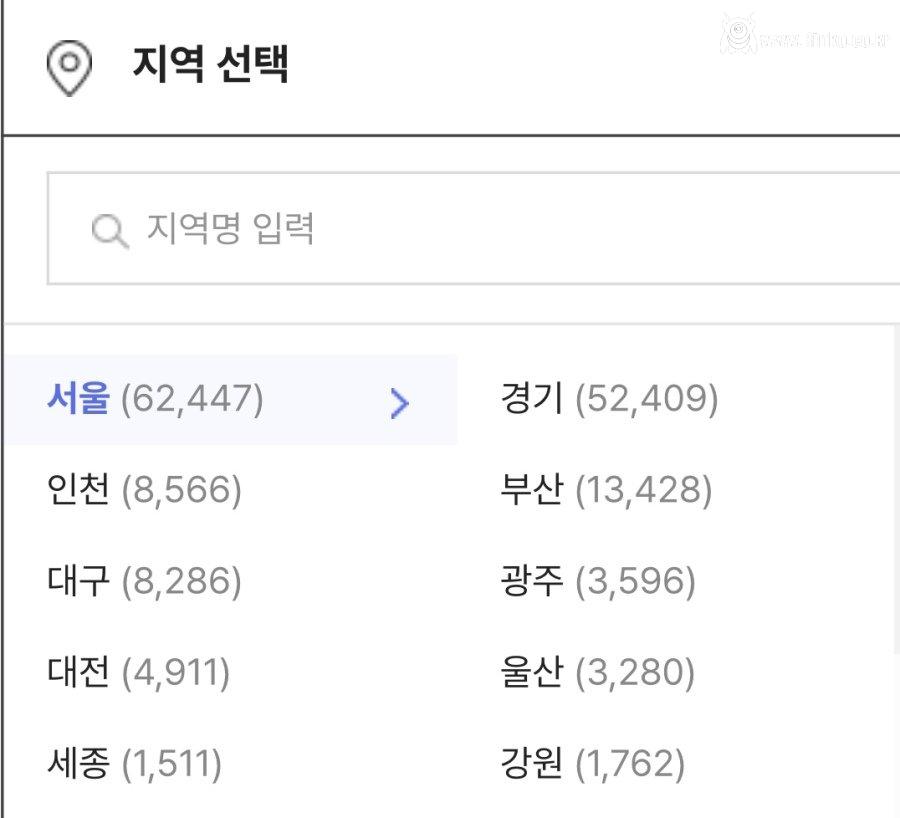Expand 서울 using the blue chevron arrow
This screenshot has height=818, width=900.
[x=400, y=403]
